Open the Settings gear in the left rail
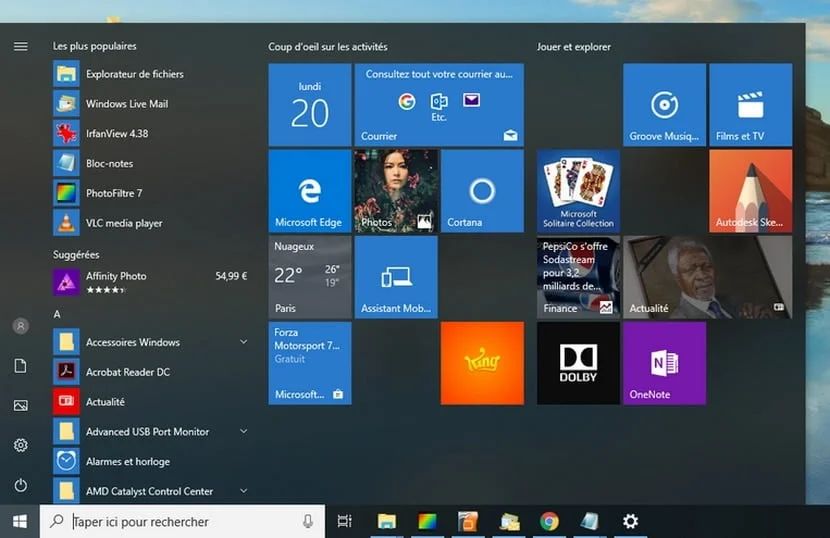The height and width of the screenshot is (538, 830). [x=21, y=445]
